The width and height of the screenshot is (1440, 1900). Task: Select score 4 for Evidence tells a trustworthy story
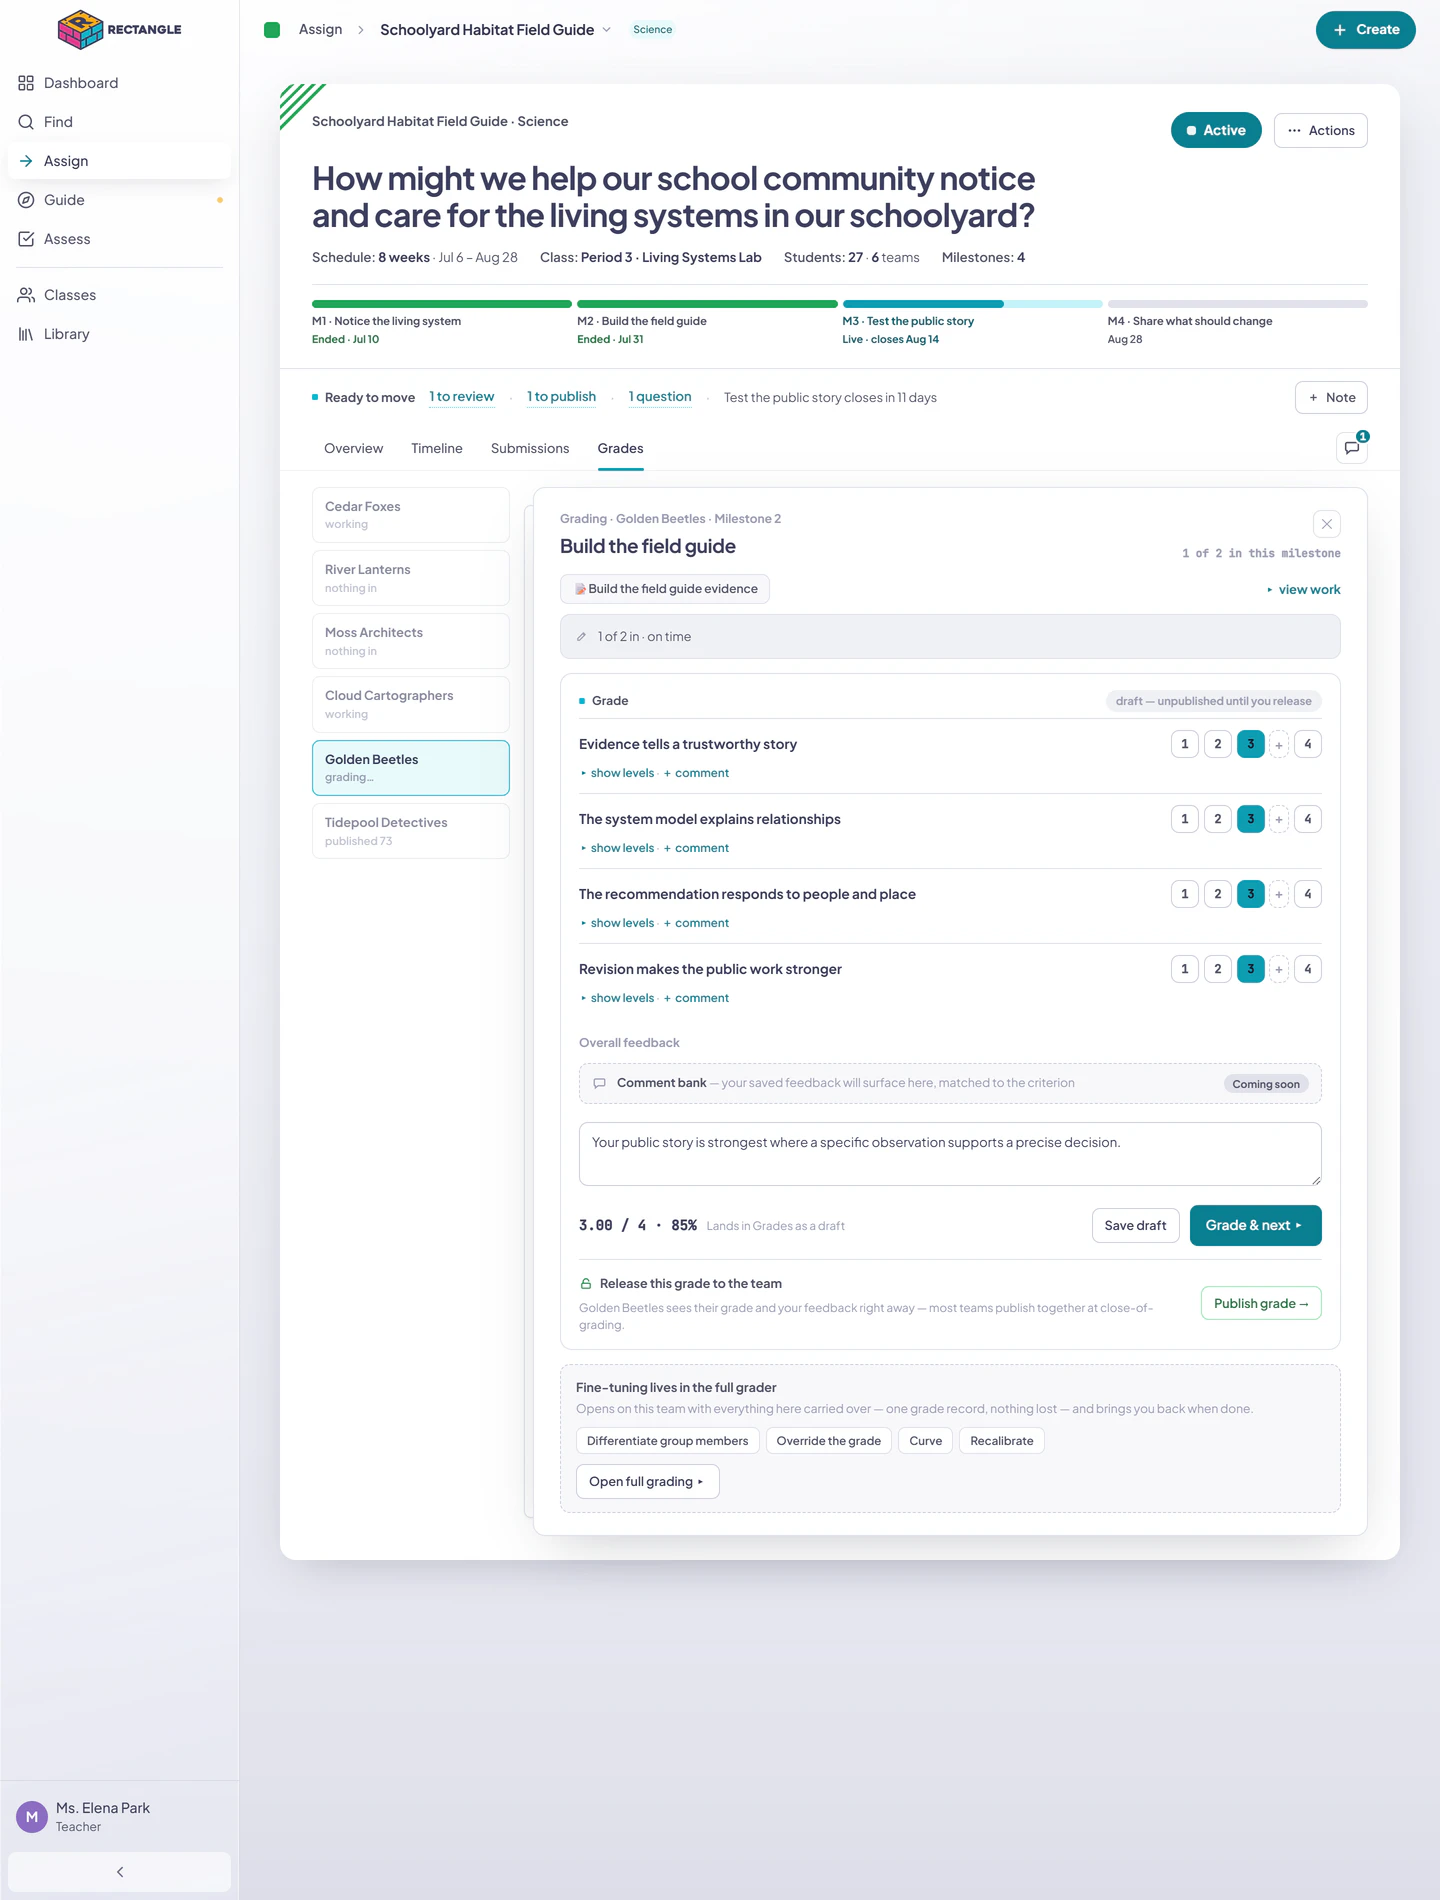(1308, 744)
